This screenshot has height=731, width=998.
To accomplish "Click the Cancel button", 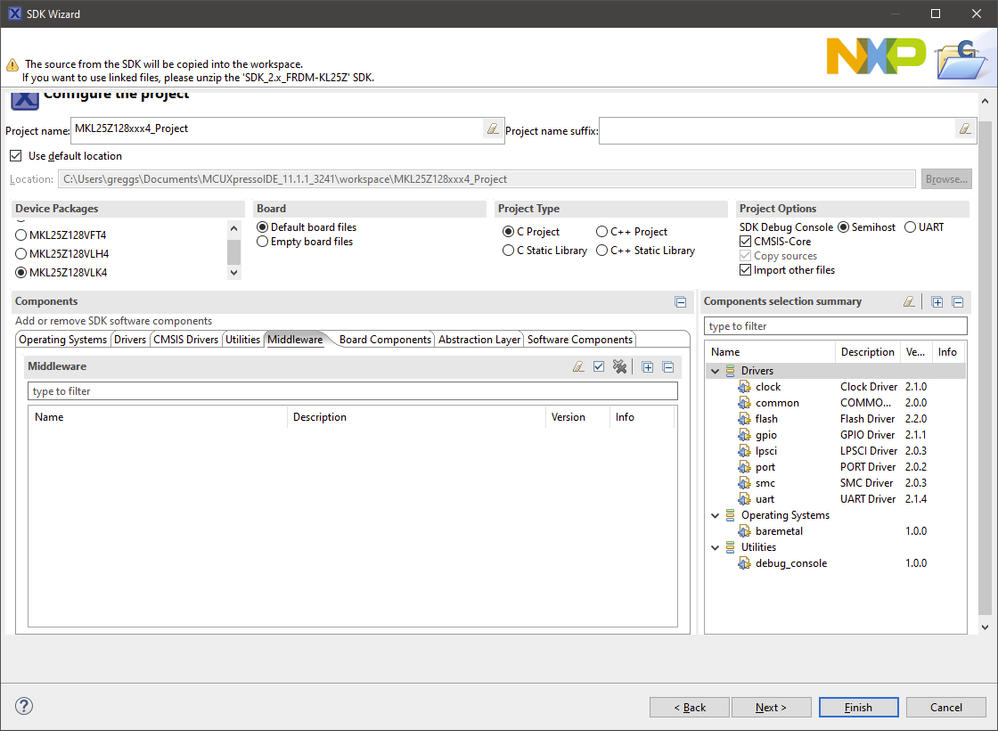I will click(x=946, y=707).
